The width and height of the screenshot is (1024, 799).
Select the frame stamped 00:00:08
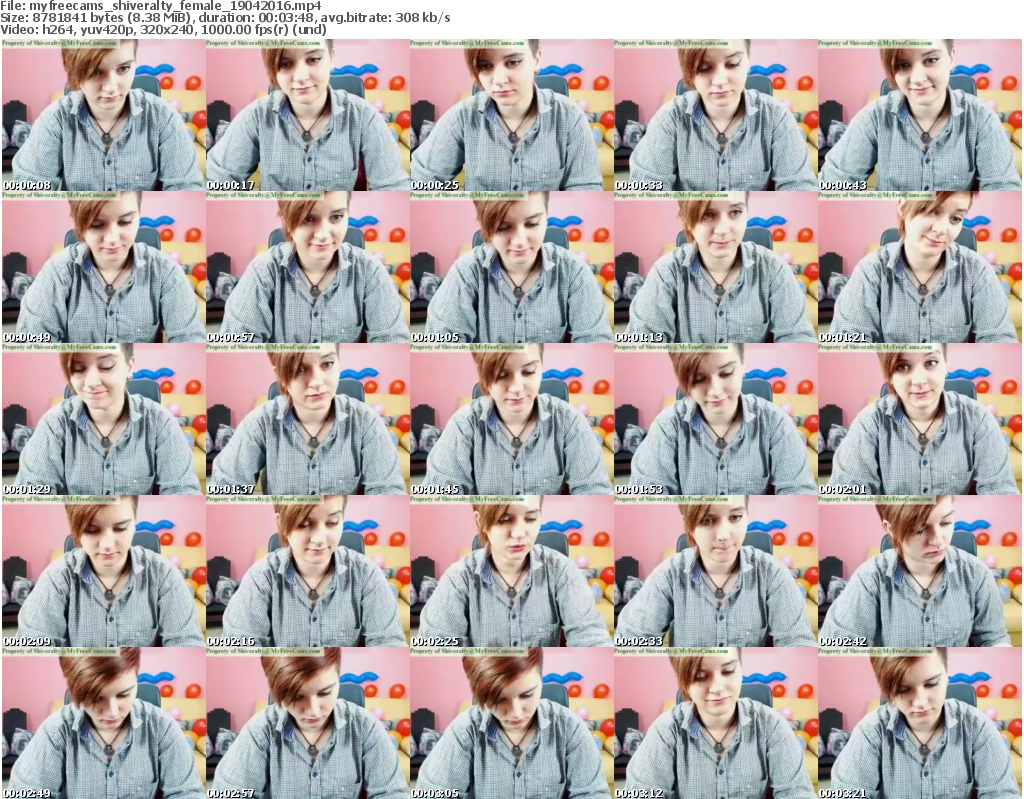104,116
